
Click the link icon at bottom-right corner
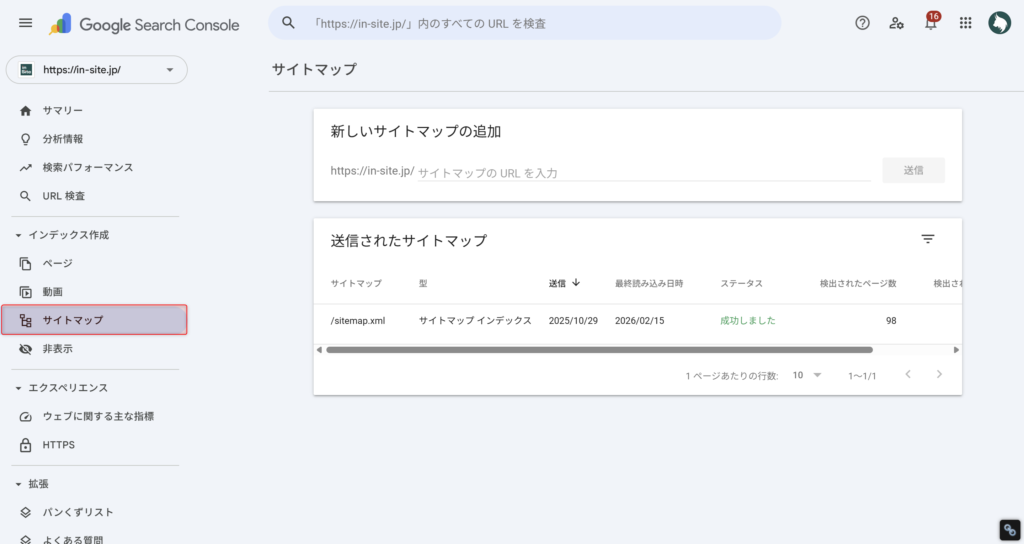1010,530
